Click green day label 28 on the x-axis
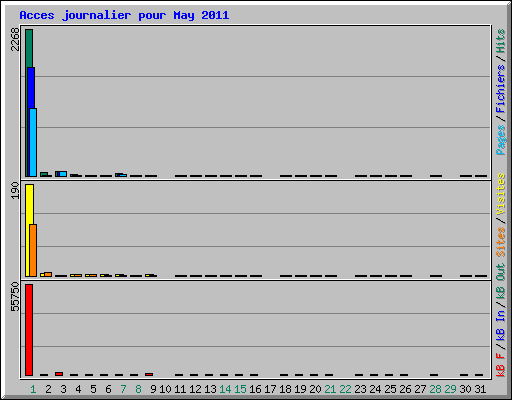 pos(435,389)
